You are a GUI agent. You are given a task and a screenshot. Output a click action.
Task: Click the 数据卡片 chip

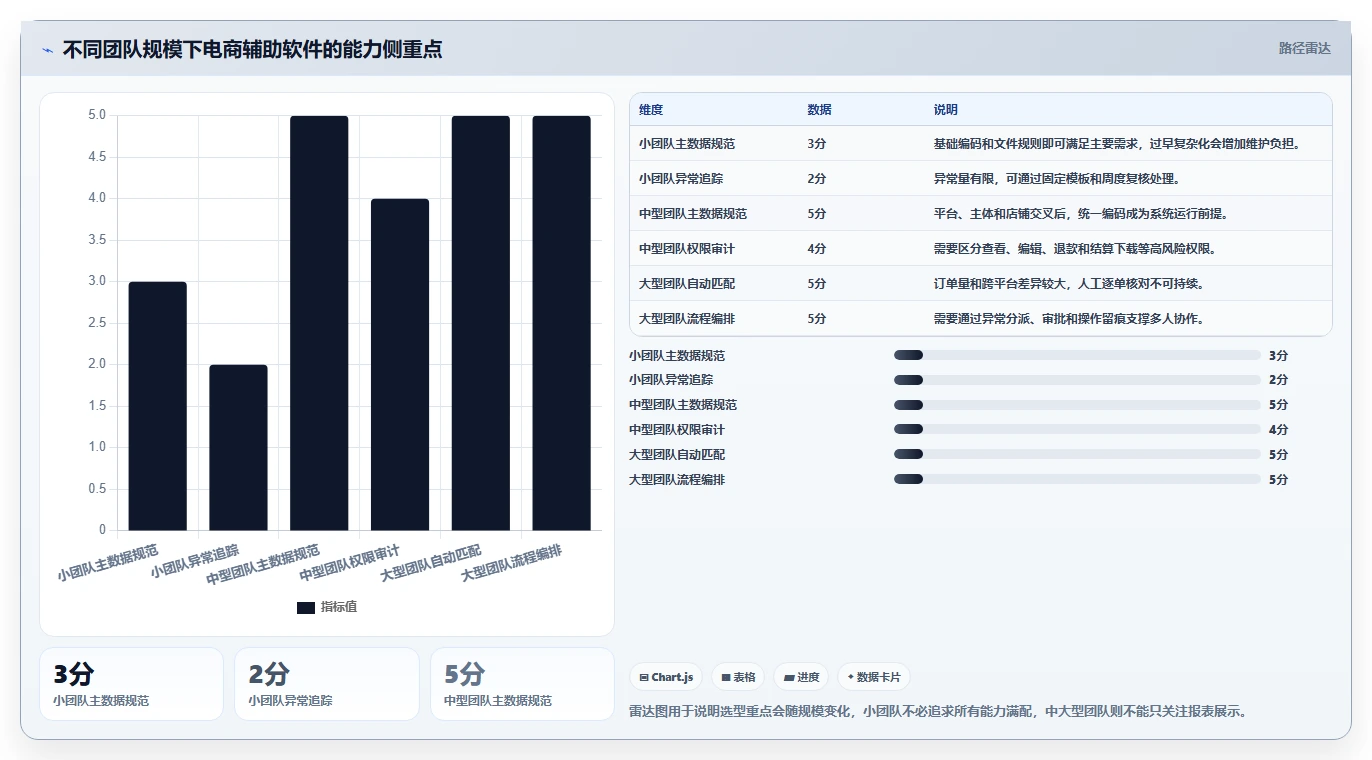(874, 677)
